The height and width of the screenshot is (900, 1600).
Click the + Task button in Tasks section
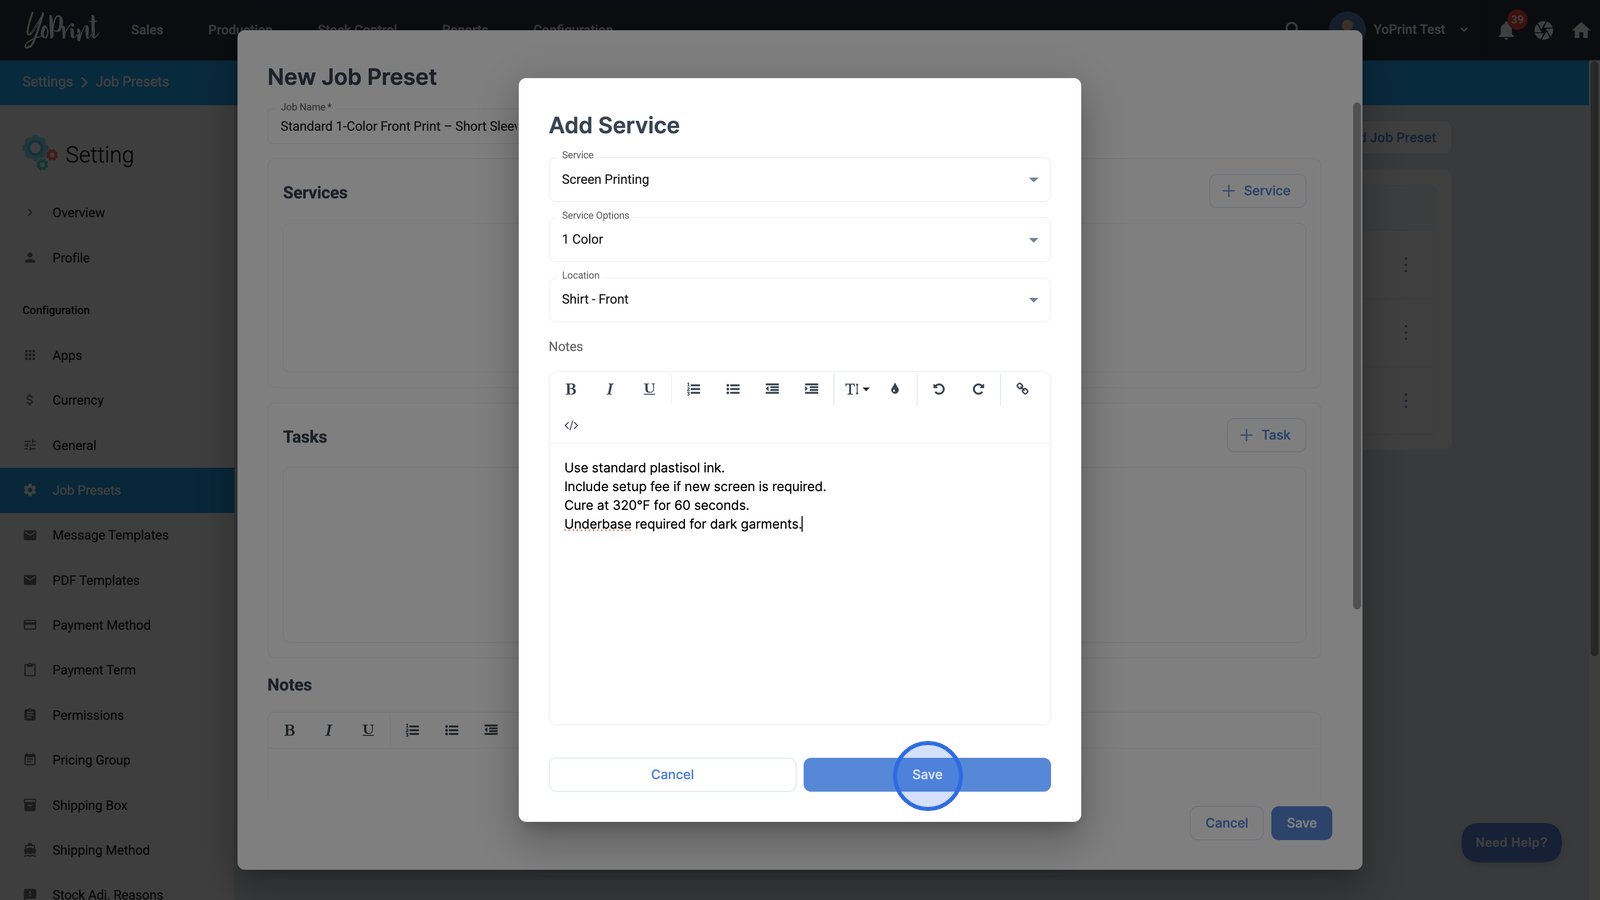(1266, 435)
